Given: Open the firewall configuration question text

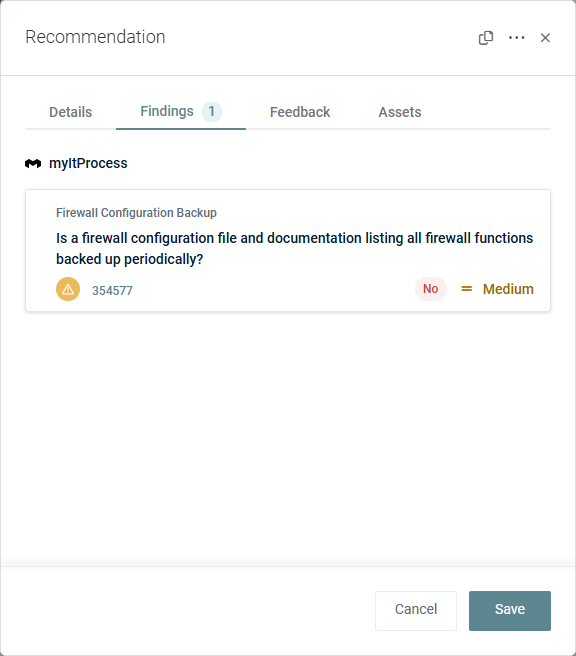Looking at the screenshot, I should 294,249.
